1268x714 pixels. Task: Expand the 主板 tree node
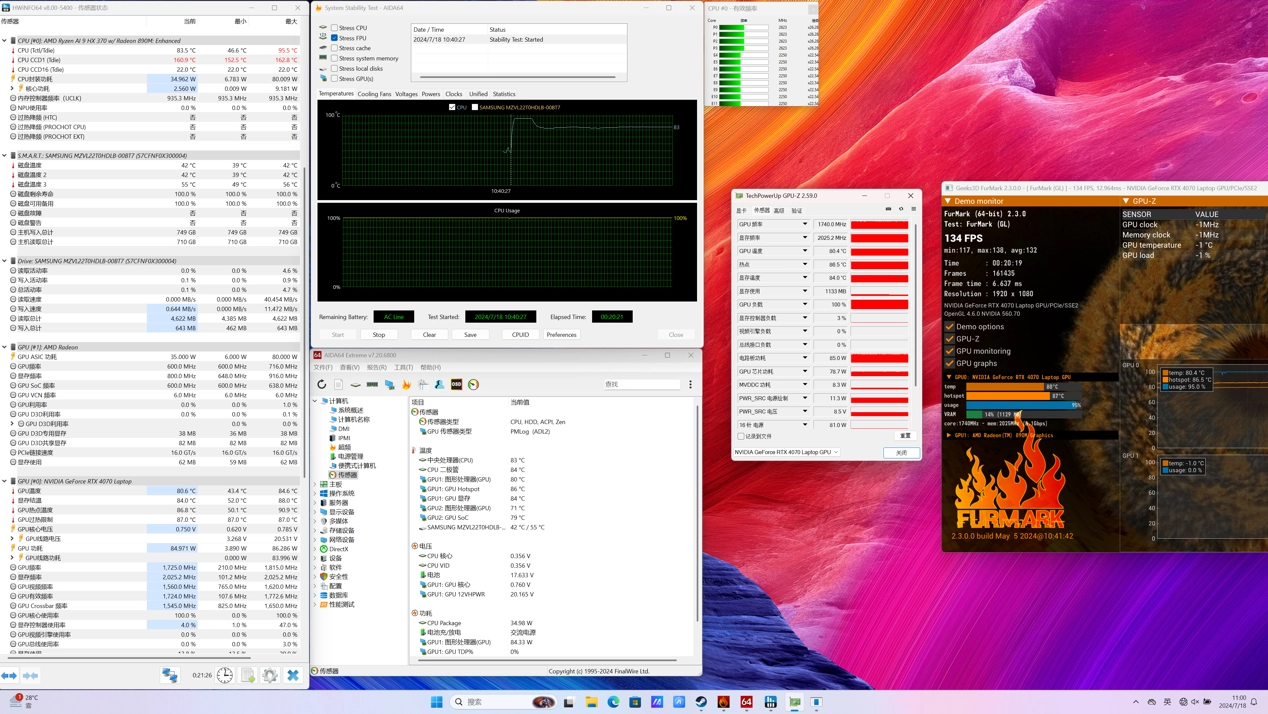[316, 484]
